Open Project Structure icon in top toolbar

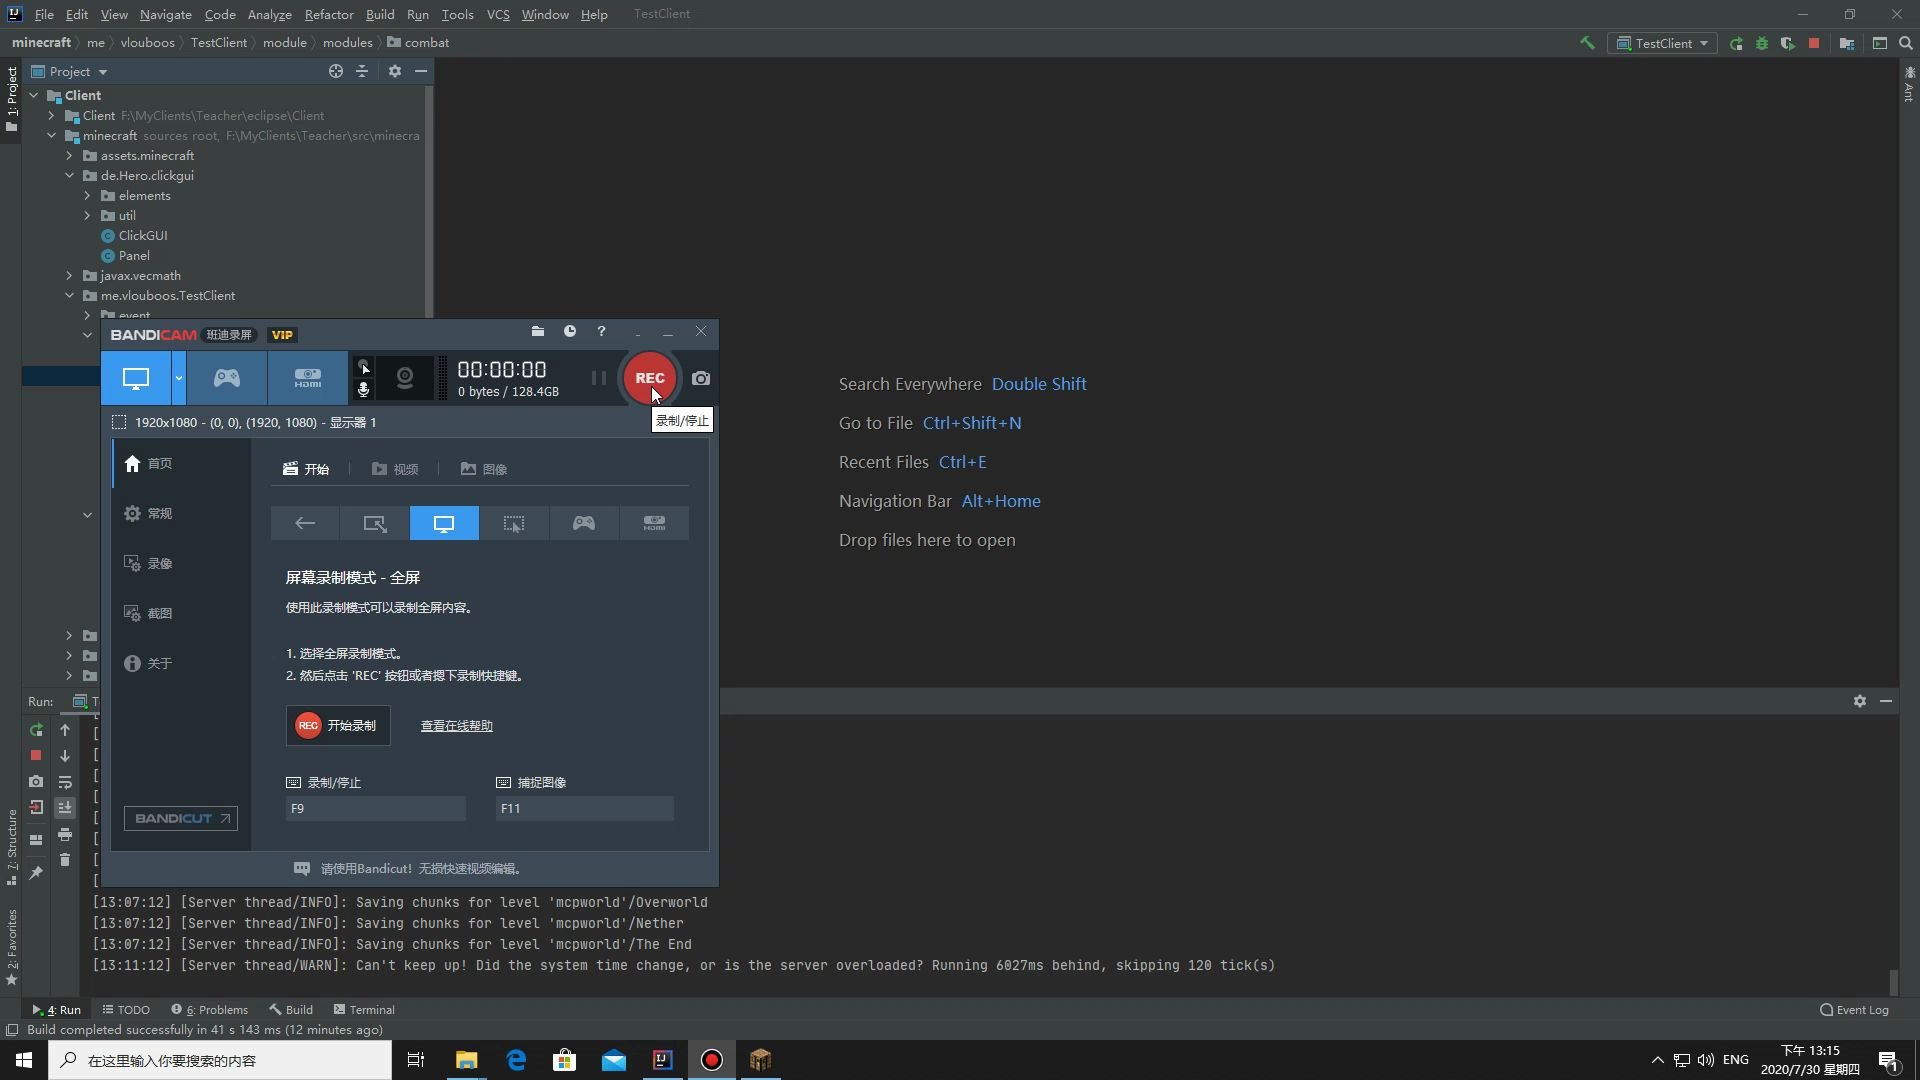[x=1847, y=43]
